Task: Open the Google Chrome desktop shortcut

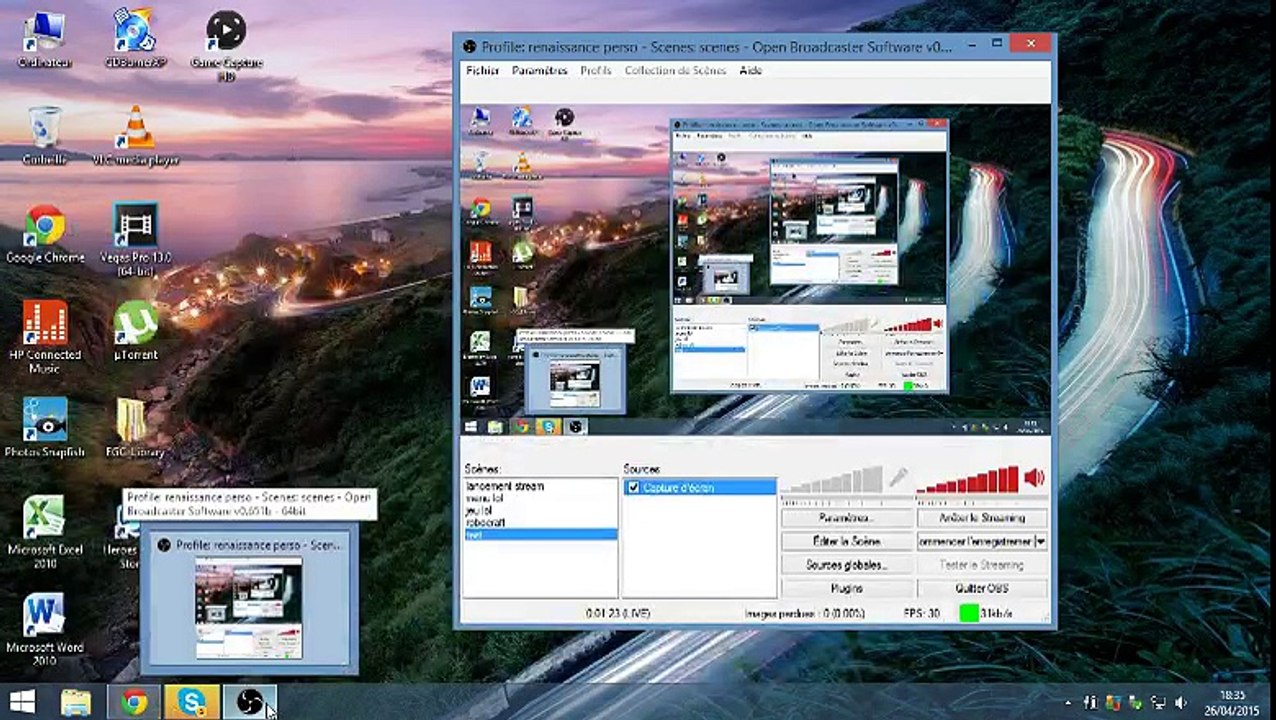Action: pos(44,234)
